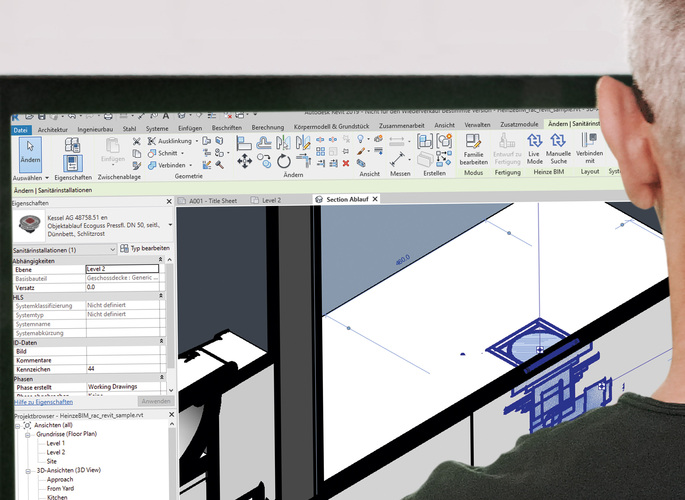685x500 pixels.
Task: Open the Architektur ribbon tab
Action: [52, 130]
